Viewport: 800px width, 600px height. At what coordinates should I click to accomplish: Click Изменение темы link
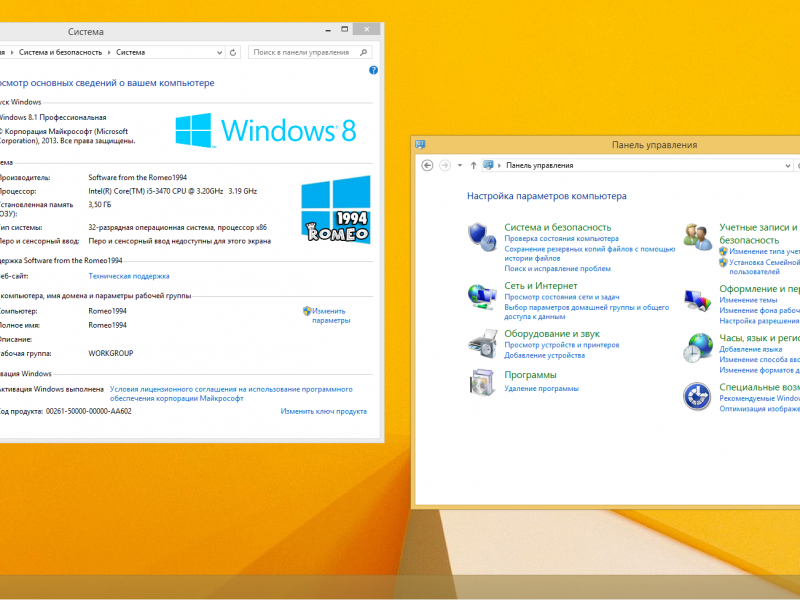[748, 300]
